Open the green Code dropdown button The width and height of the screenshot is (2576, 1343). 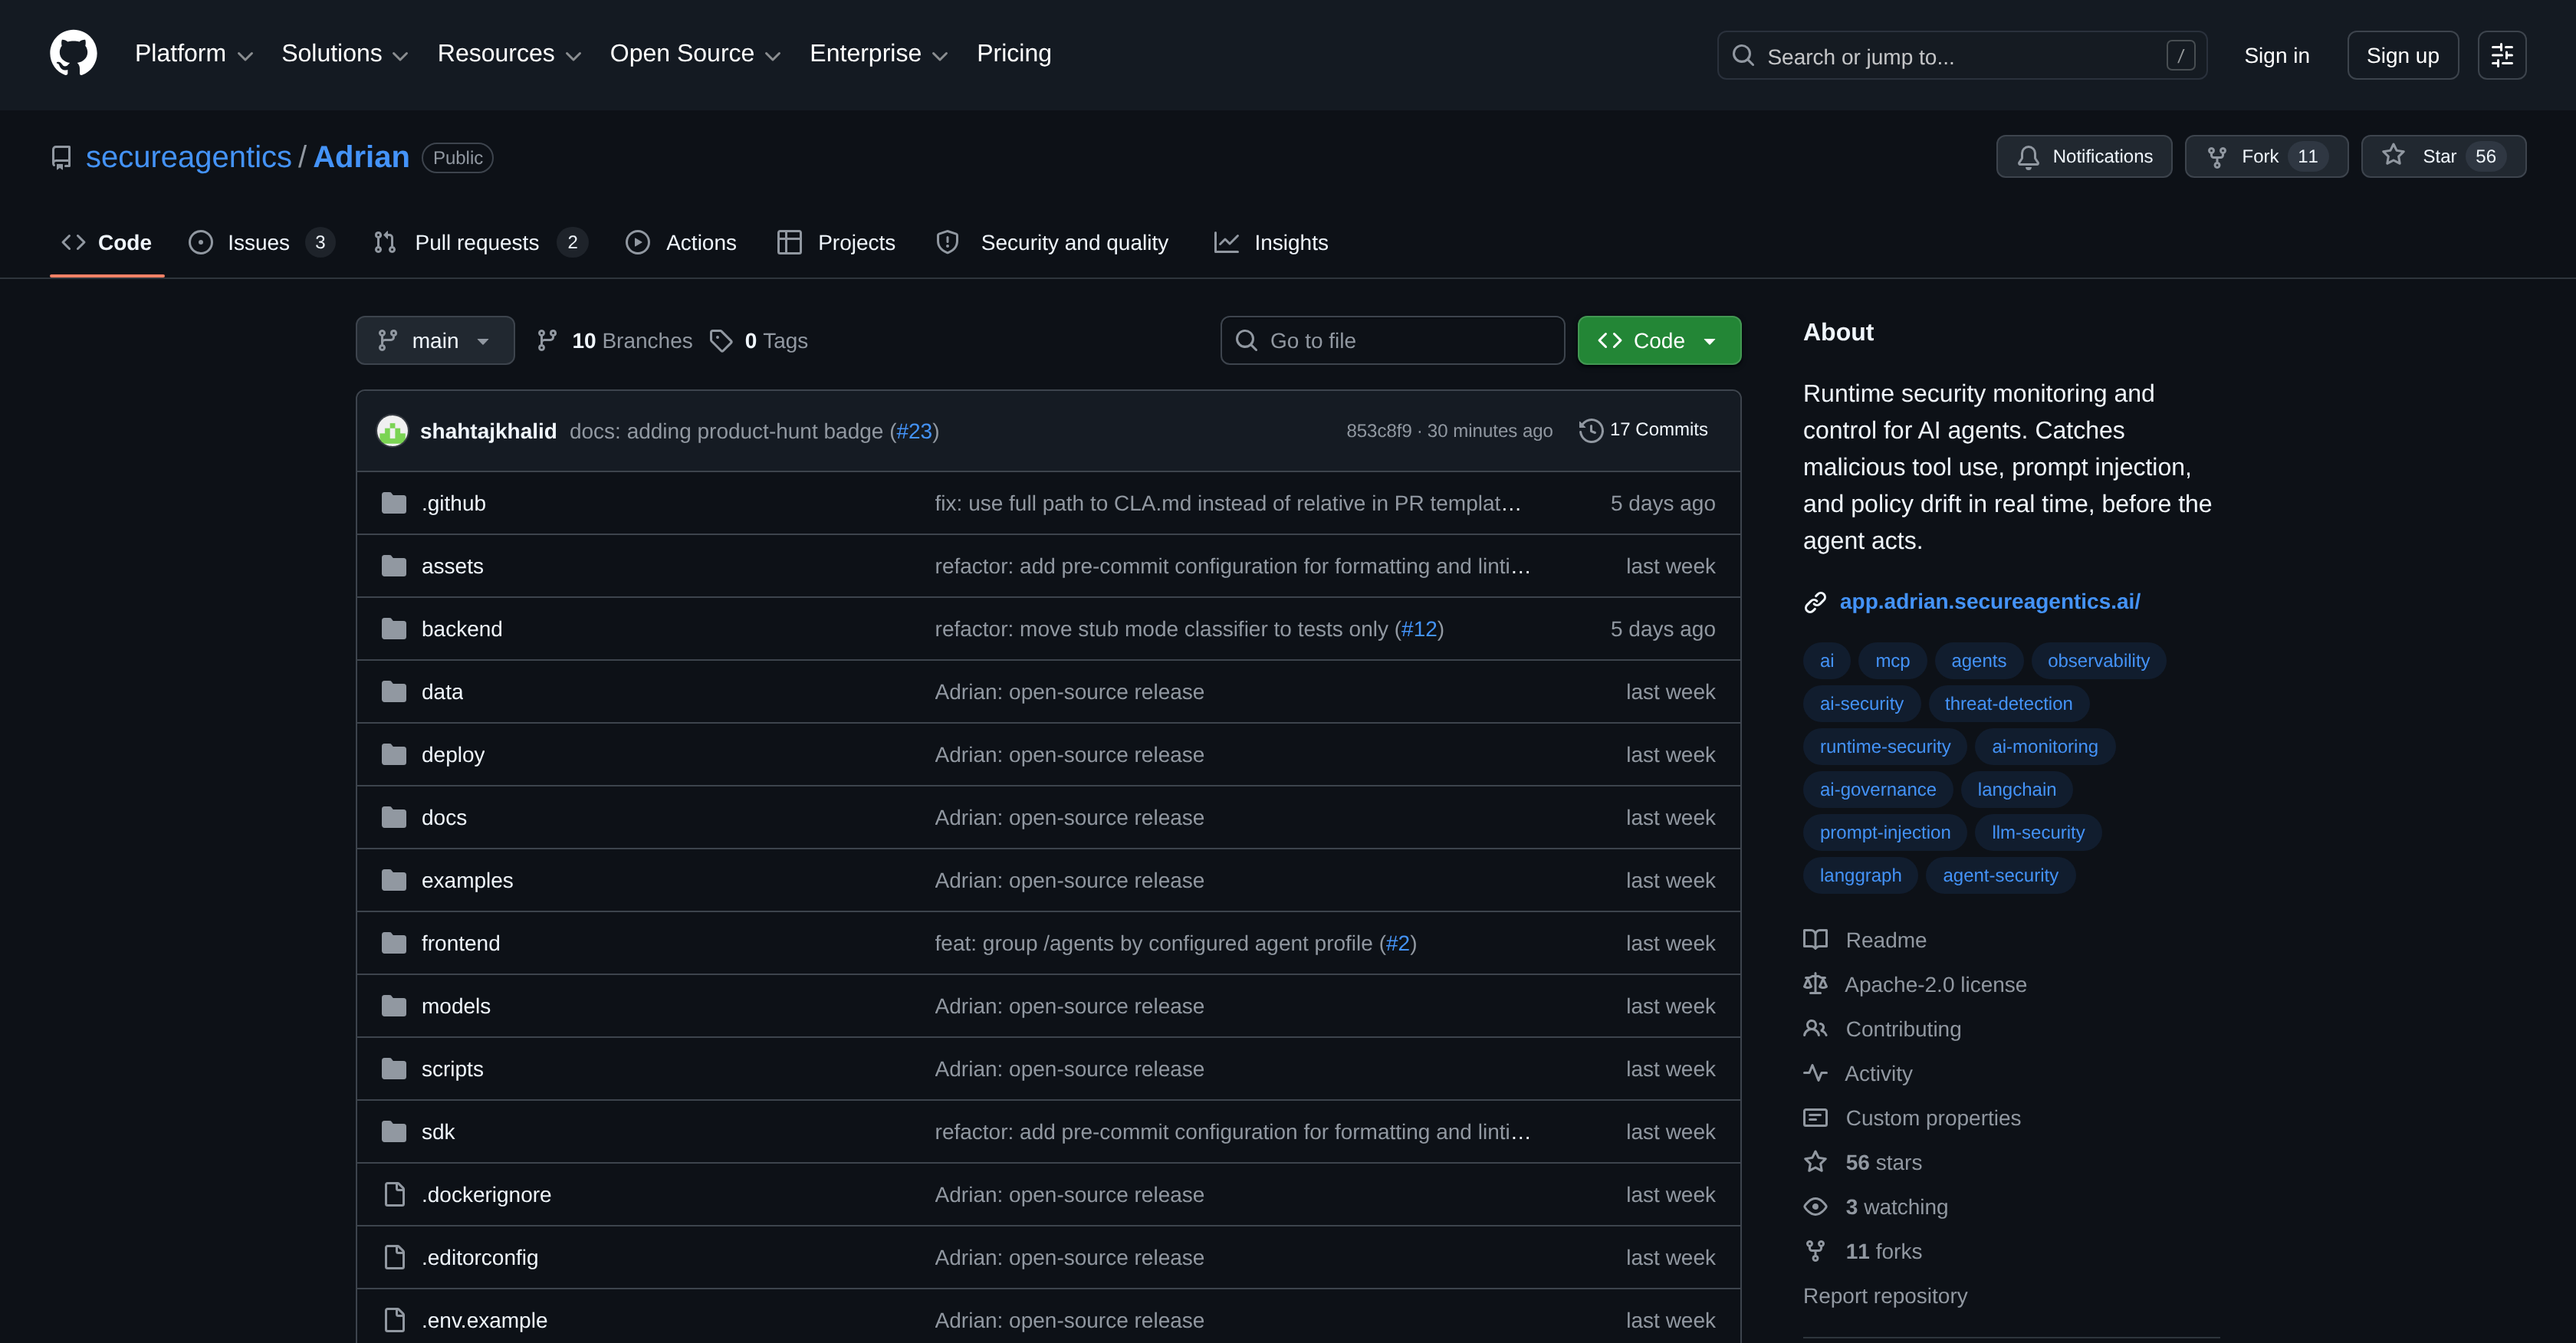pos(1659,341)
